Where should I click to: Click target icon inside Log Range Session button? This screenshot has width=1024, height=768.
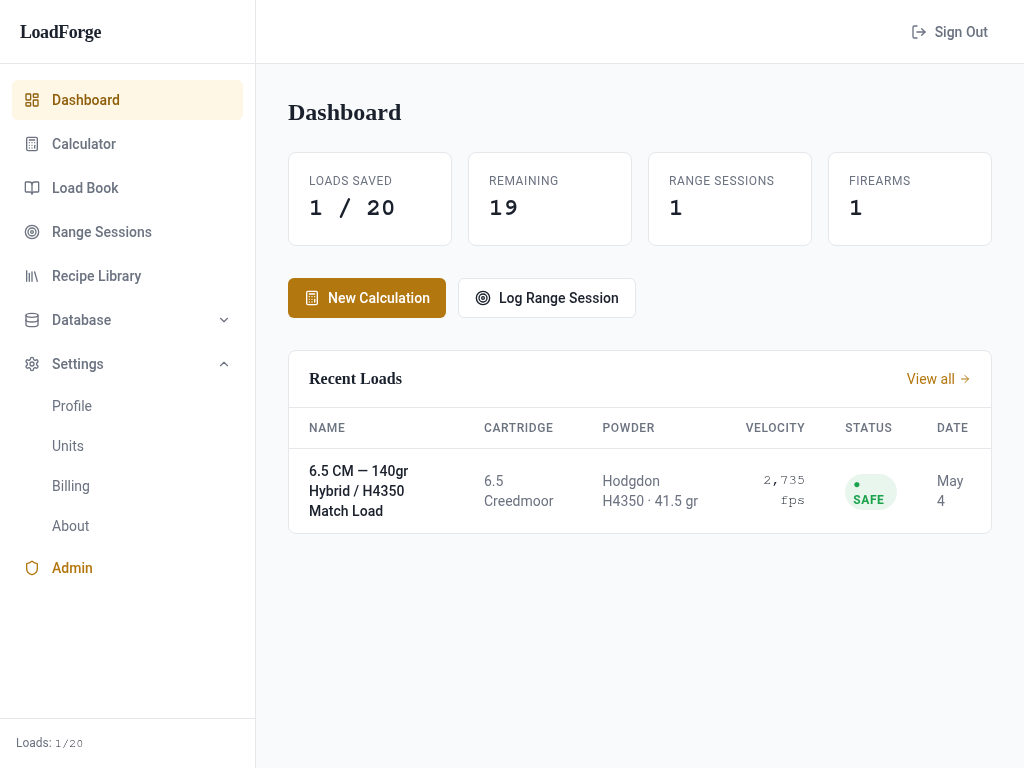[x=483, y=298]
